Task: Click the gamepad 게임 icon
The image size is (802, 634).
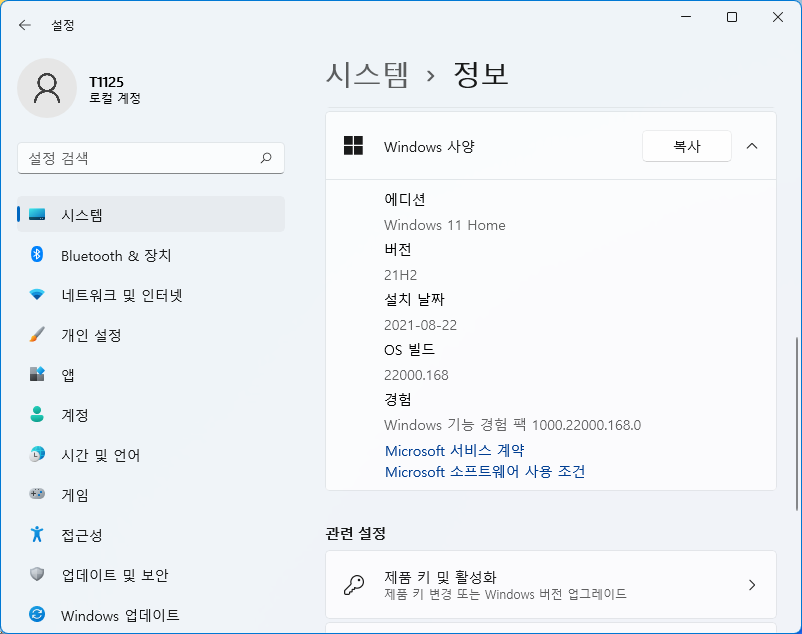Action: click(x=37, y=494)
